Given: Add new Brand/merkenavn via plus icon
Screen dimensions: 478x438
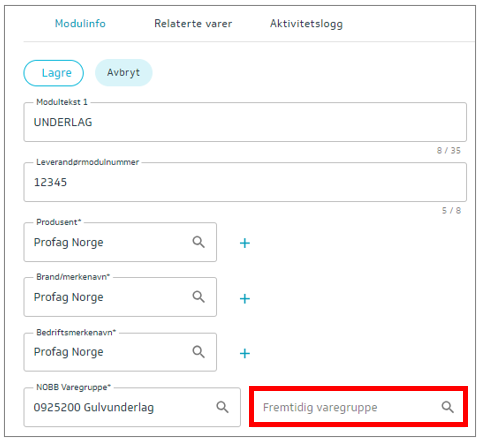Looking at the screenshot, I should [245, 298].
